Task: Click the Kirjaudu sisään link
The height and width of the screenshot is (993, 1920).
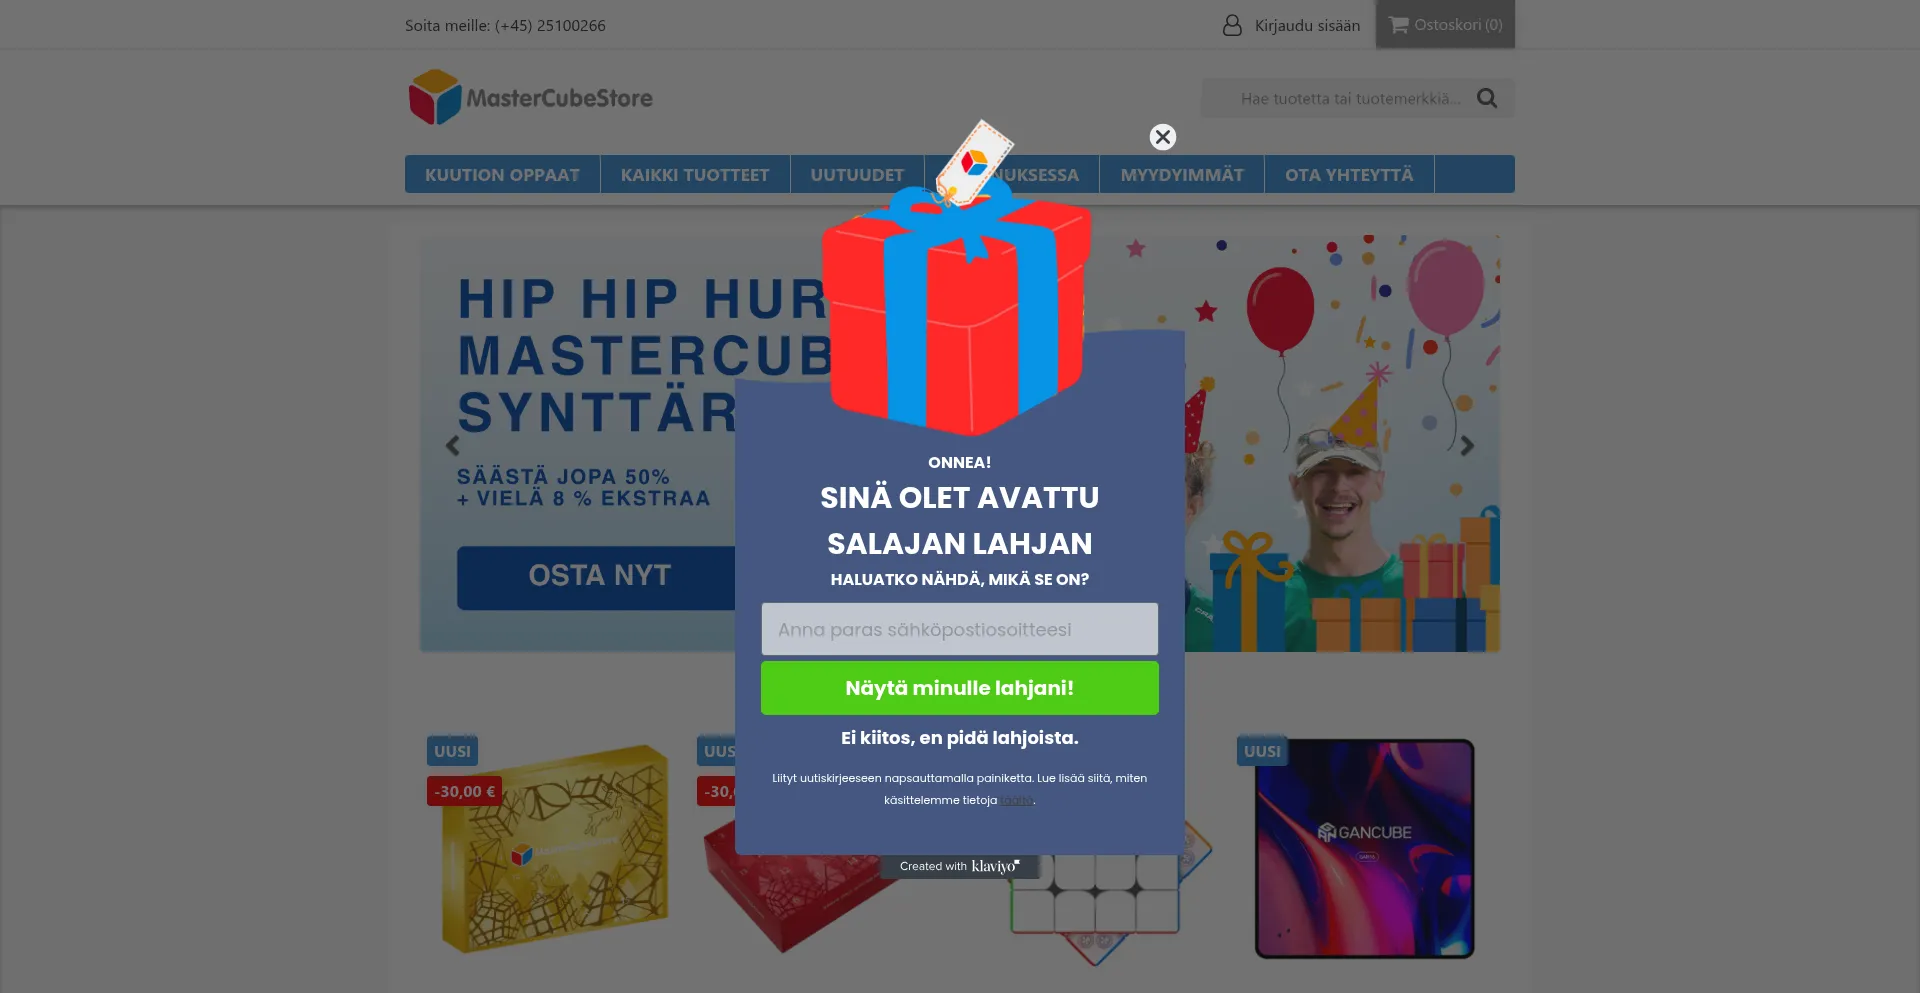Action: tap(1307, 25)
